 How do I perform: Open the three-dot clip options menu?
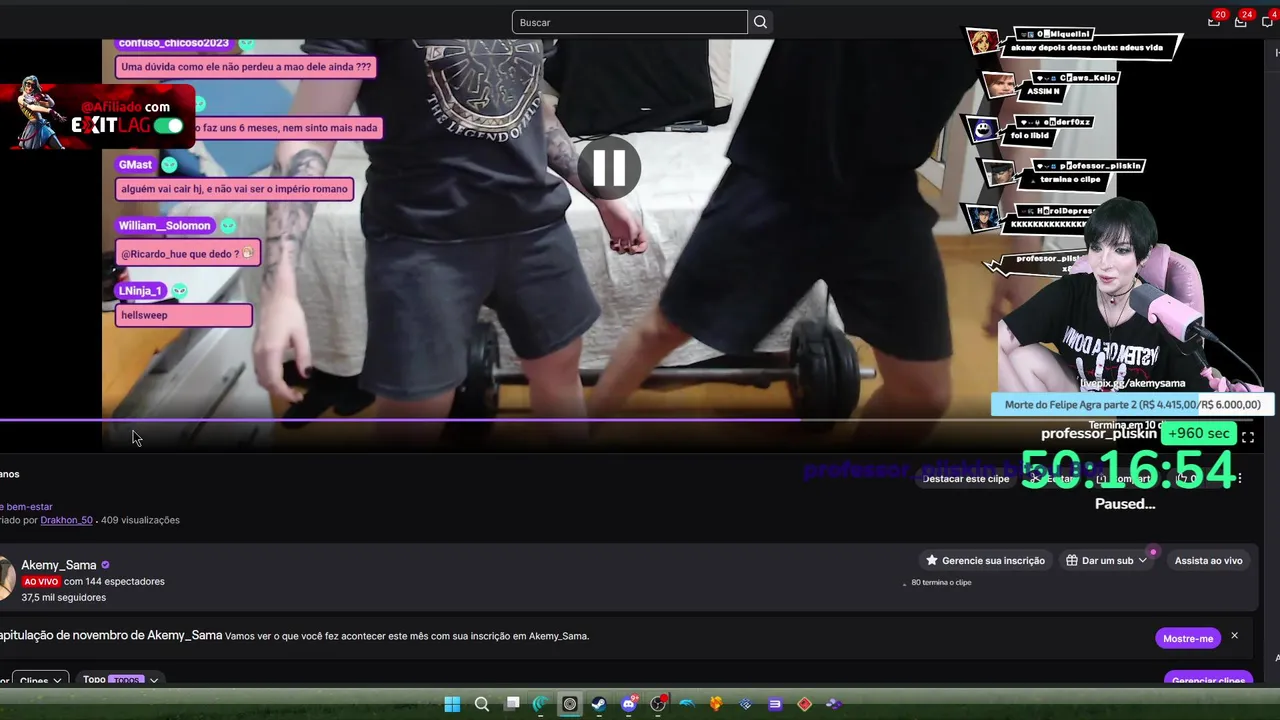(x=1240, y=479)
